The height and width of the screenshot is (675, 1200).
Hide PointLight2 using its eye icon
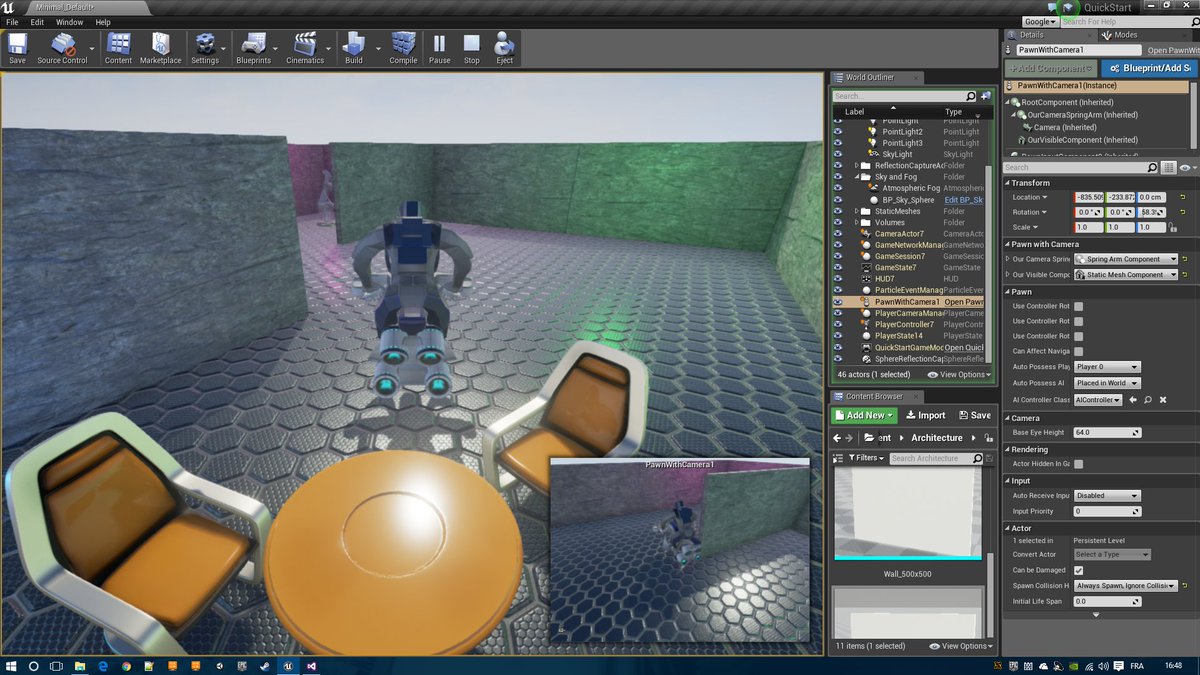[838, 132]
